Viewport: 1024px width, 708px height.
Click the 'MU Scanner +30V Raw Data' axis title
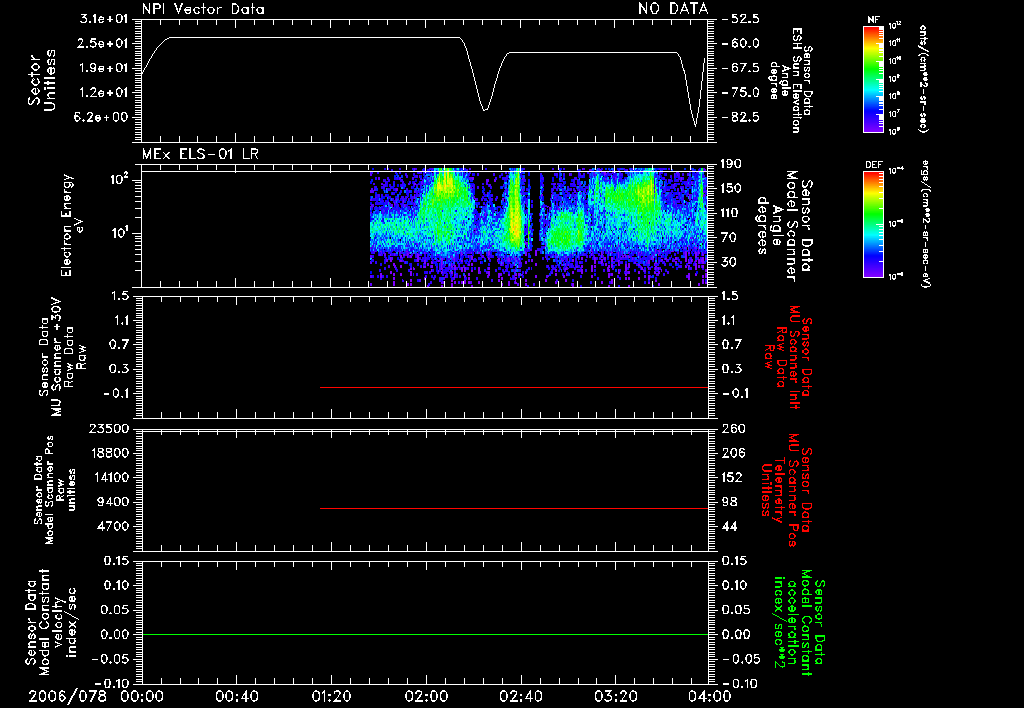62,358
